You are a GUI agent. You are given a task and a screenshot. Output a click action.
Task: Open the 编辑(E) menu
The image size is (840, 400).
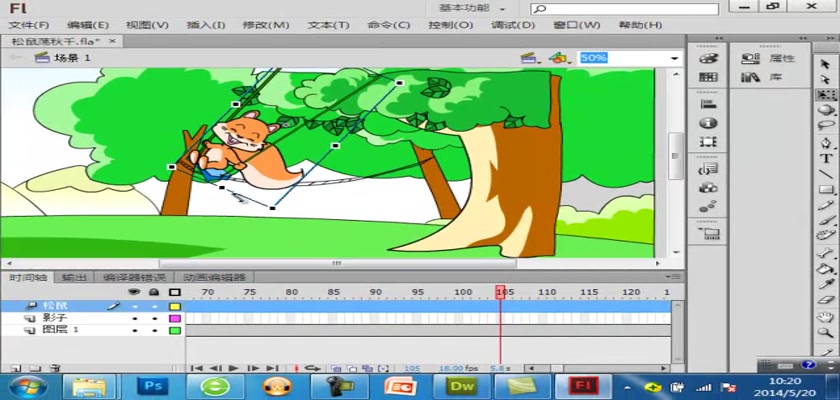click(88, 25)
